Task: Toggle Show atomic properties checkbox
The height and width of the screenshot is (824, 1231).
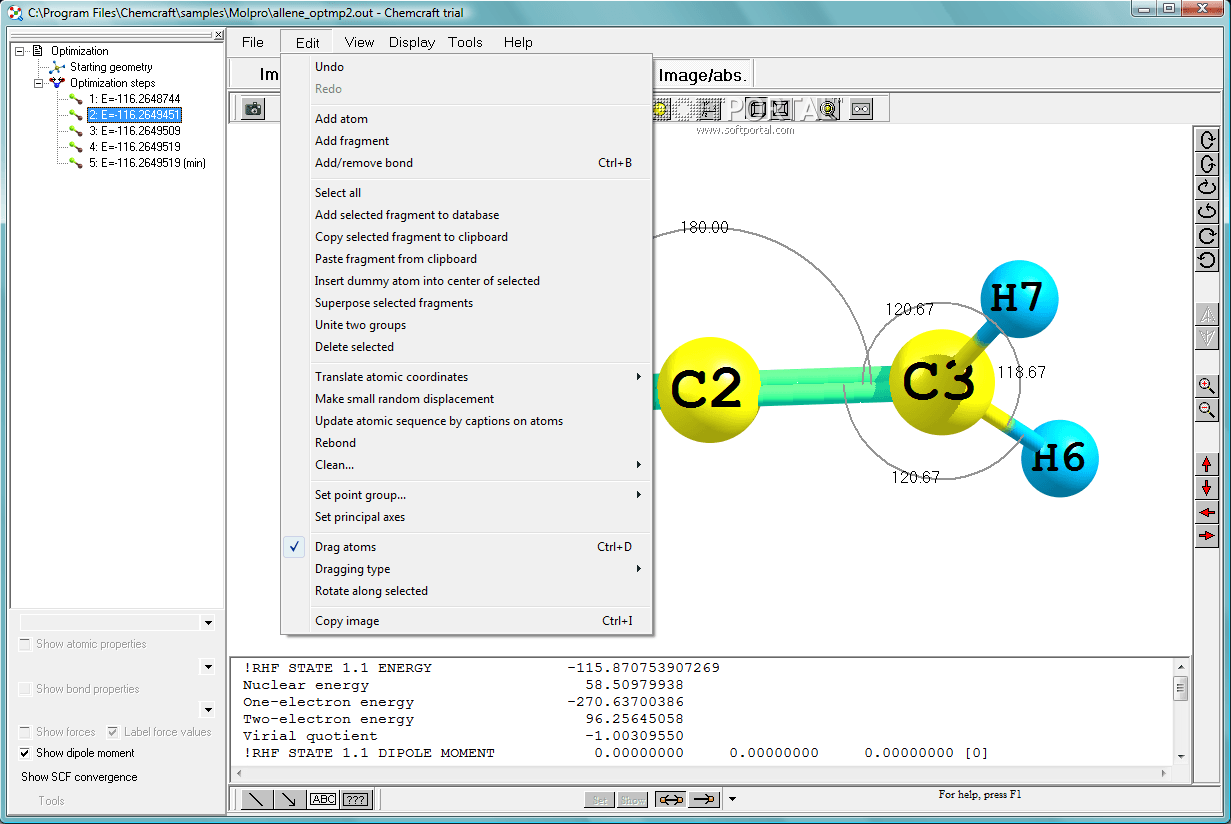Action: (25, 644)
